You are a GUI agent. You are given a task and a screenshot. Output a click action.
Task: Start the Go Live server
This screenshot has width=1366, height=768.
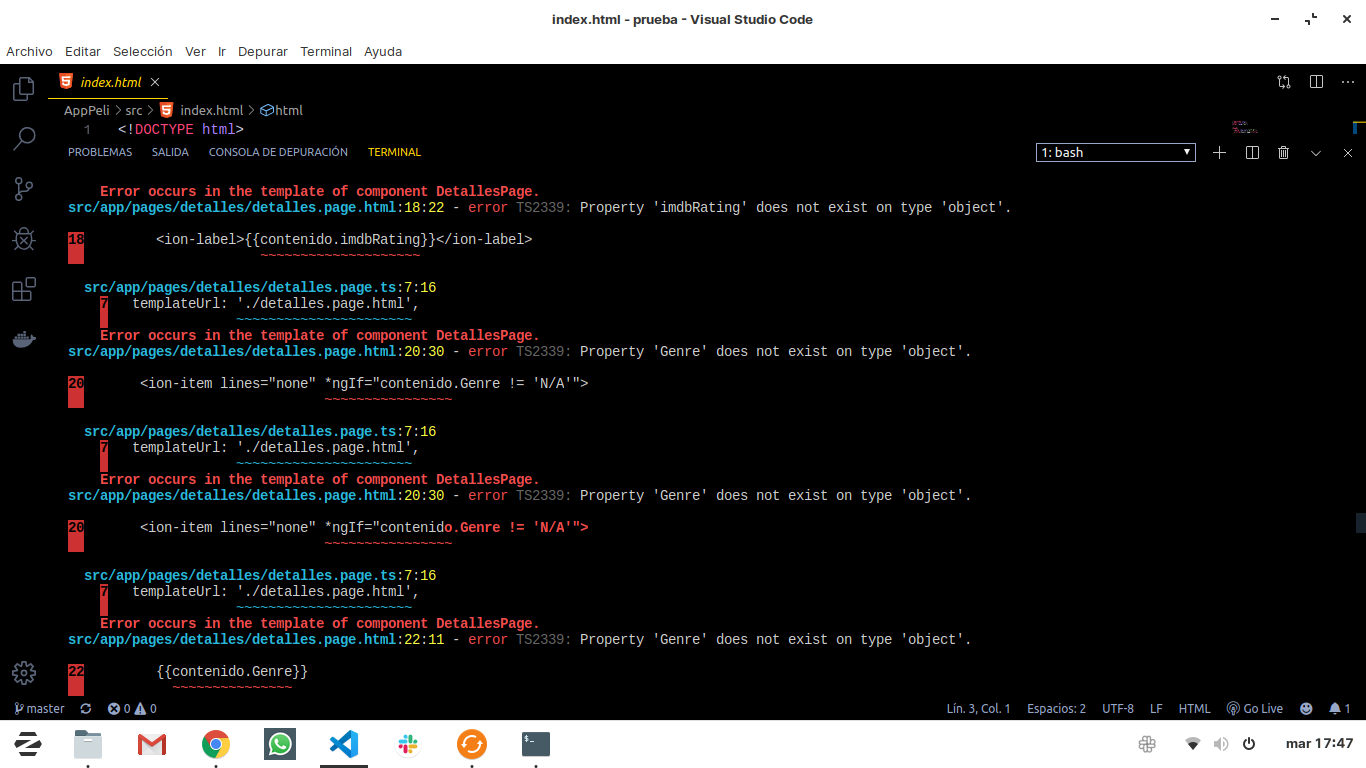coord(1254,708)
